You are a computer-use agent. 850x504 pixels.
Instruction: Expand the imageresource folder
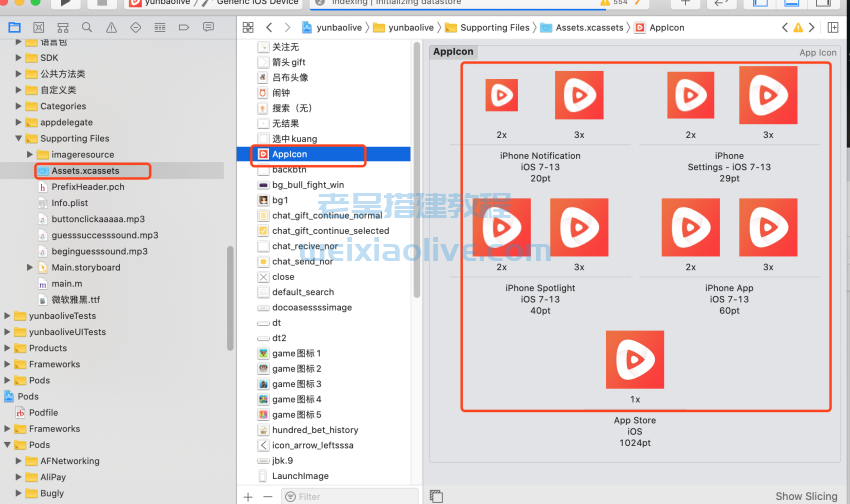30,155
